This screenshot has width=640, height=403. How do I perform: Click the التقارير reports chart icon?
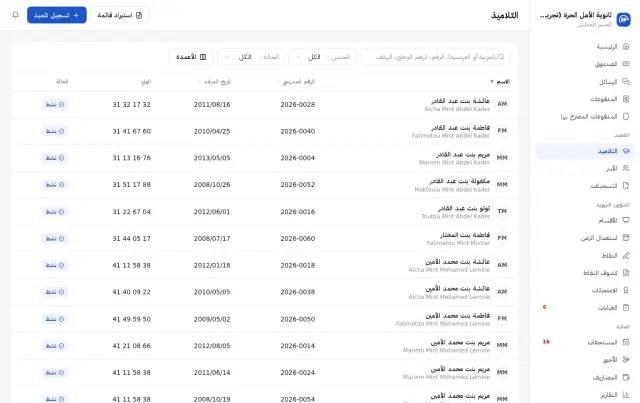coord(626,395)
